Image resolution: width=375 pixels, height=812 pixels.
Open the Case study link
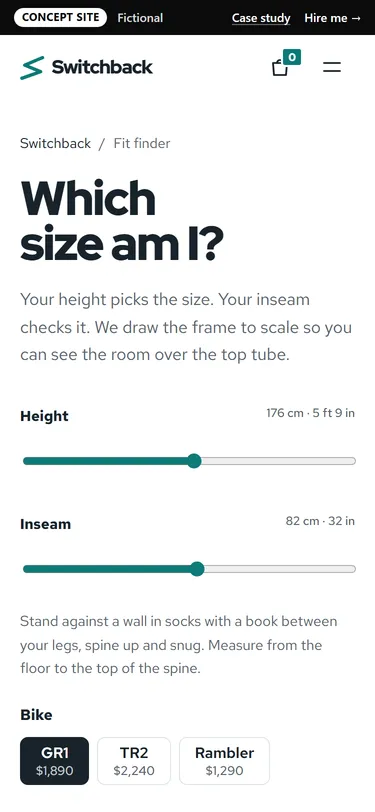coord(261,18)
